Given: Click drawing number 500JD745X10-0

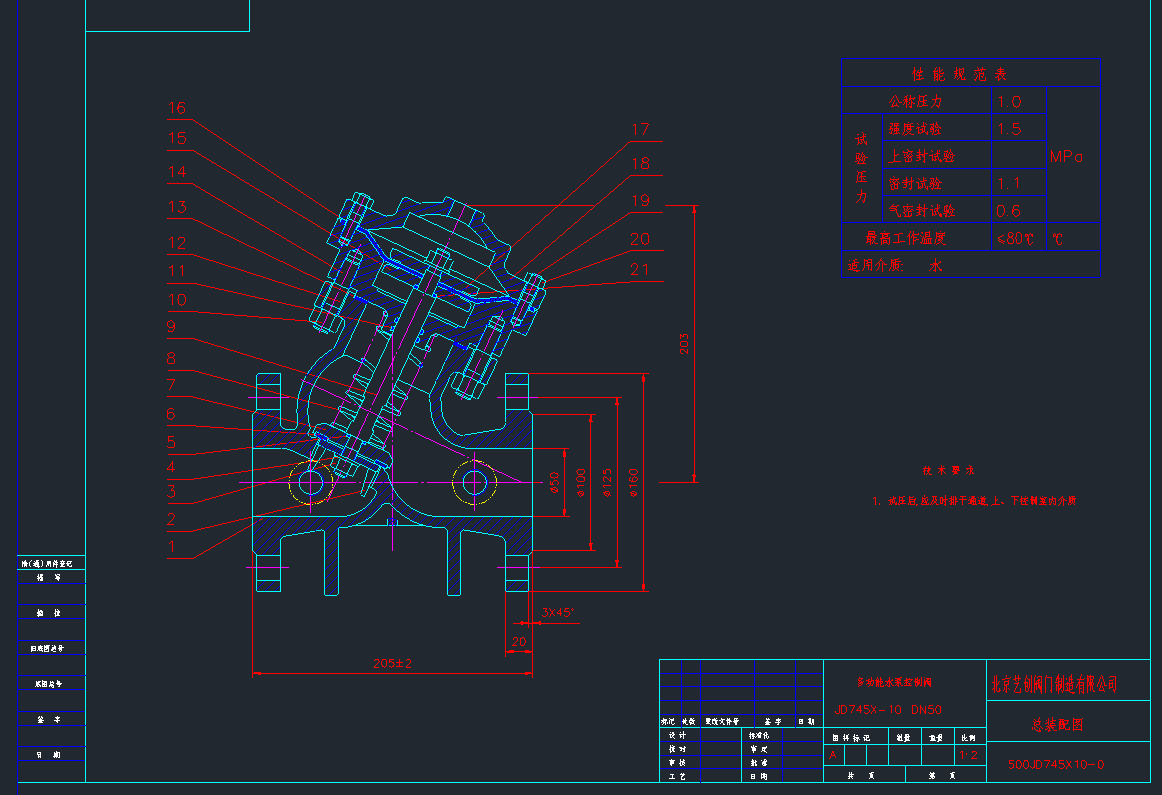Looking at the screenshot, I should [x=1054, y=764].
